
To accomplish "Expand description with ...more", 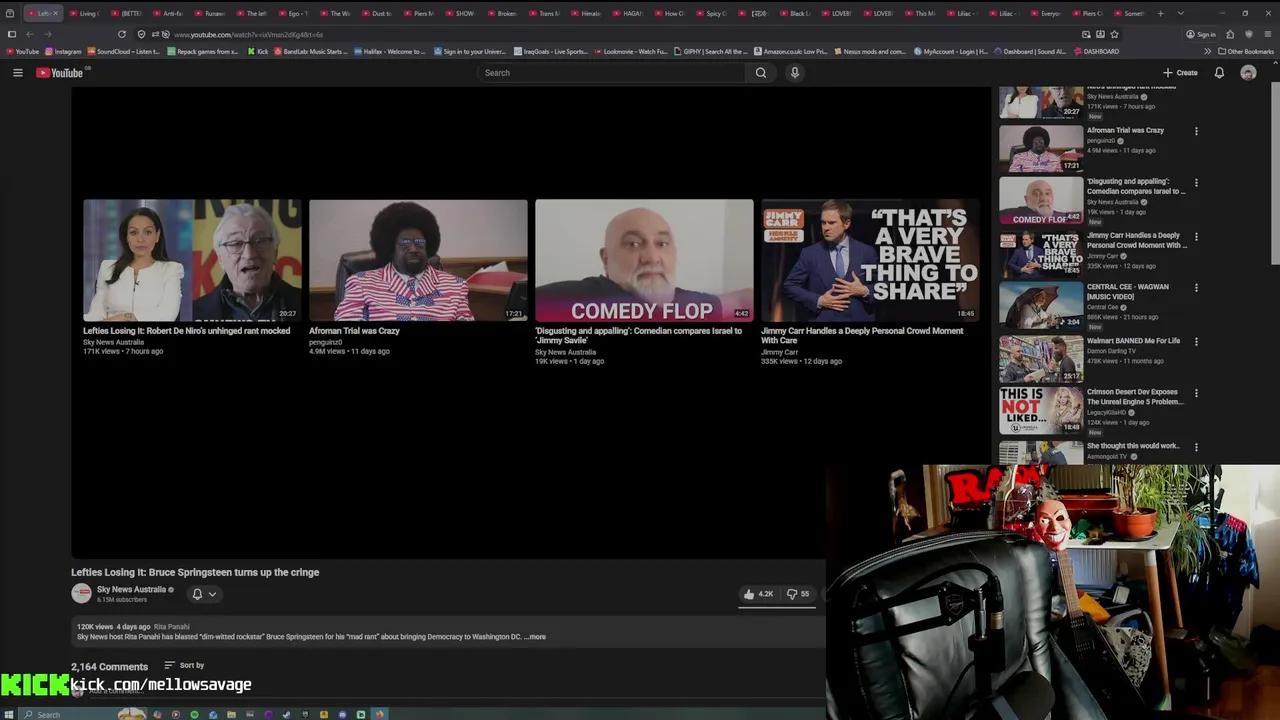I will [536, 637].
